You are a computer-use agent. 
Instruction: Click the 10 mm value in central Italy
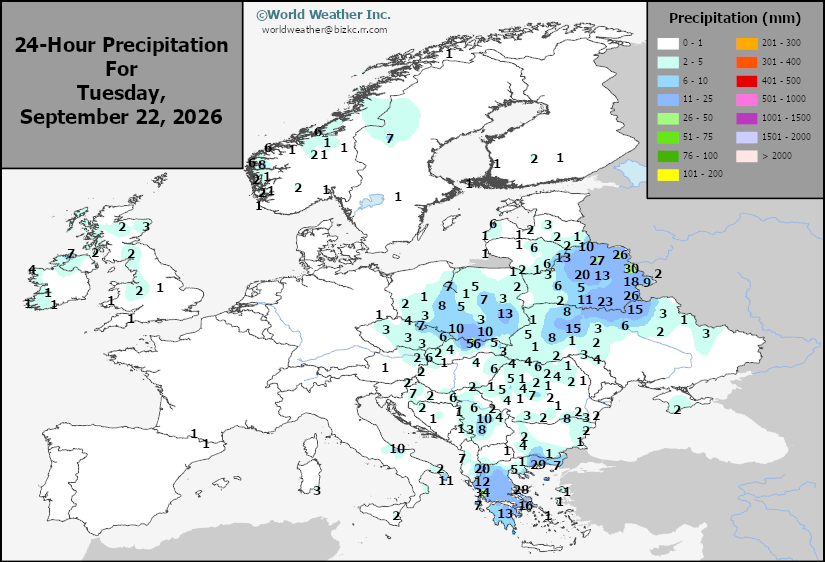coord(397,449)
